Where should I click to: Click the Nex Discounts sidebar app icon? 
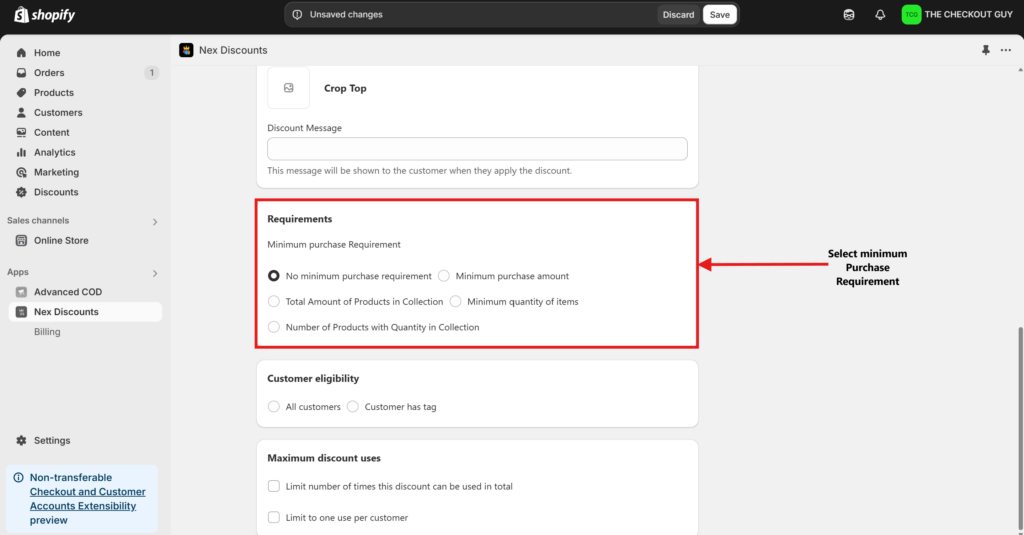point(22,312)
